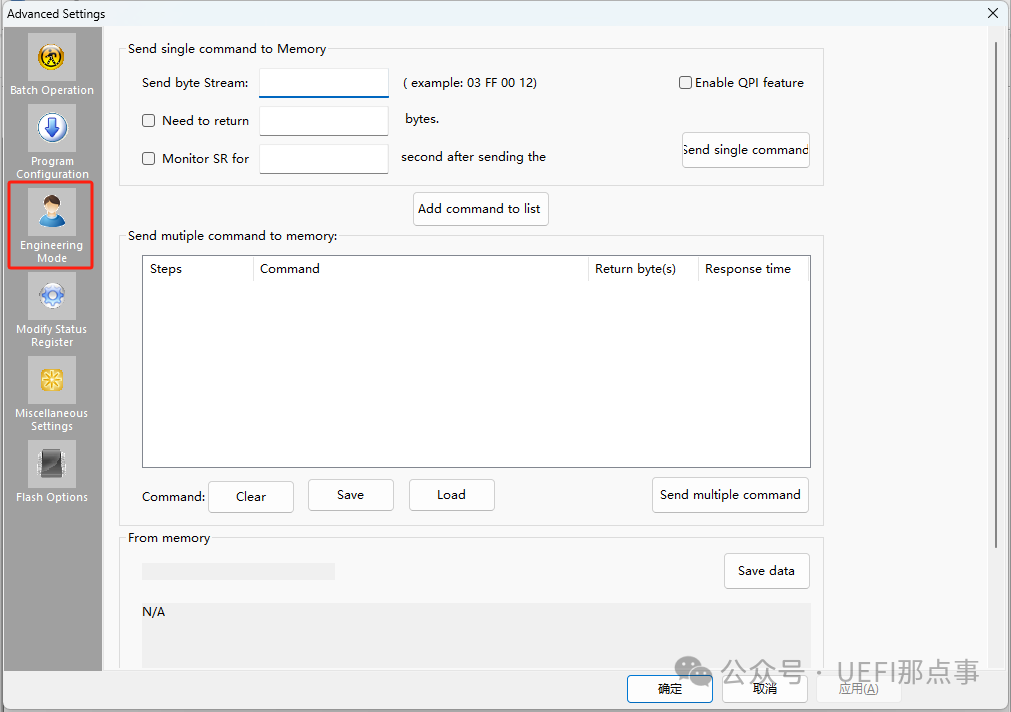Open the Modify Status Register icon
Image resolution: width=1011 pixels, height=712 pixels.
(52, 298)
